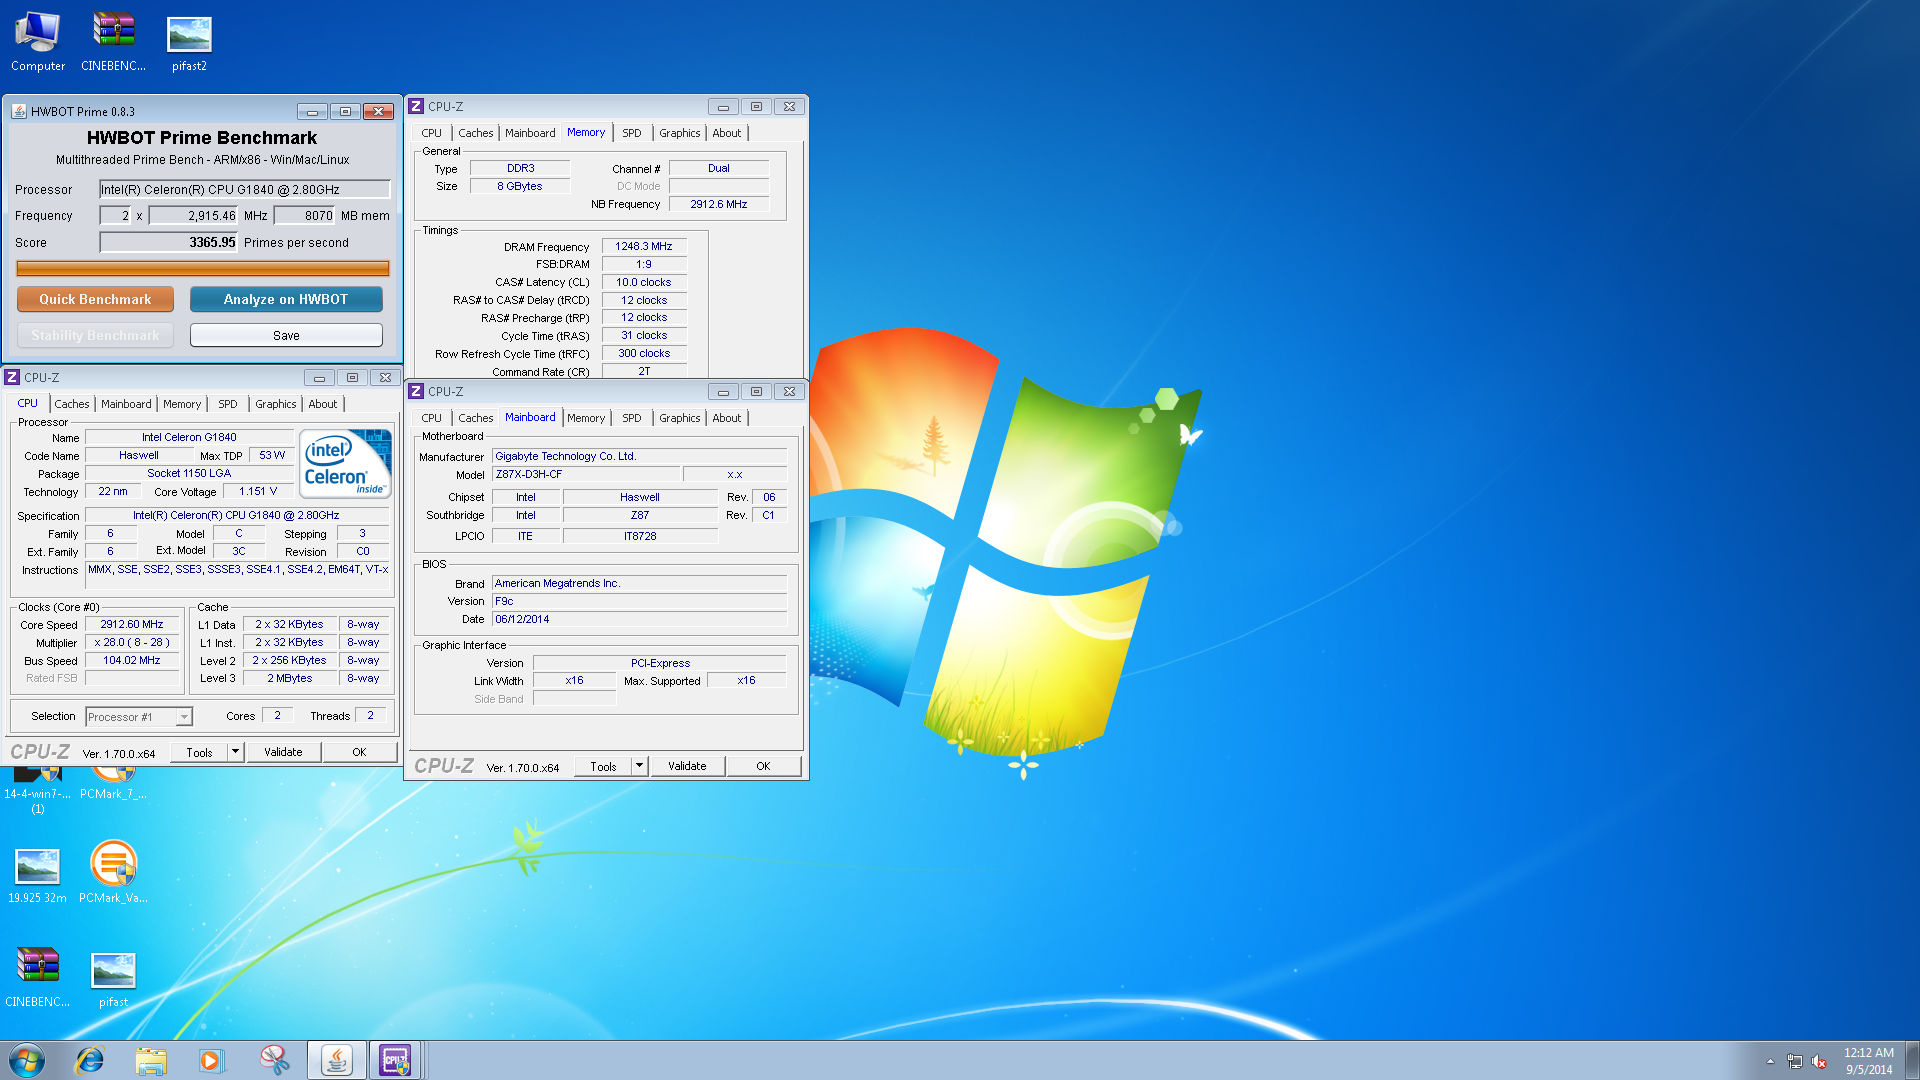1920x1080 pixels.
Task: Open the Computer desktop icon
Action: tap(38, 42)
